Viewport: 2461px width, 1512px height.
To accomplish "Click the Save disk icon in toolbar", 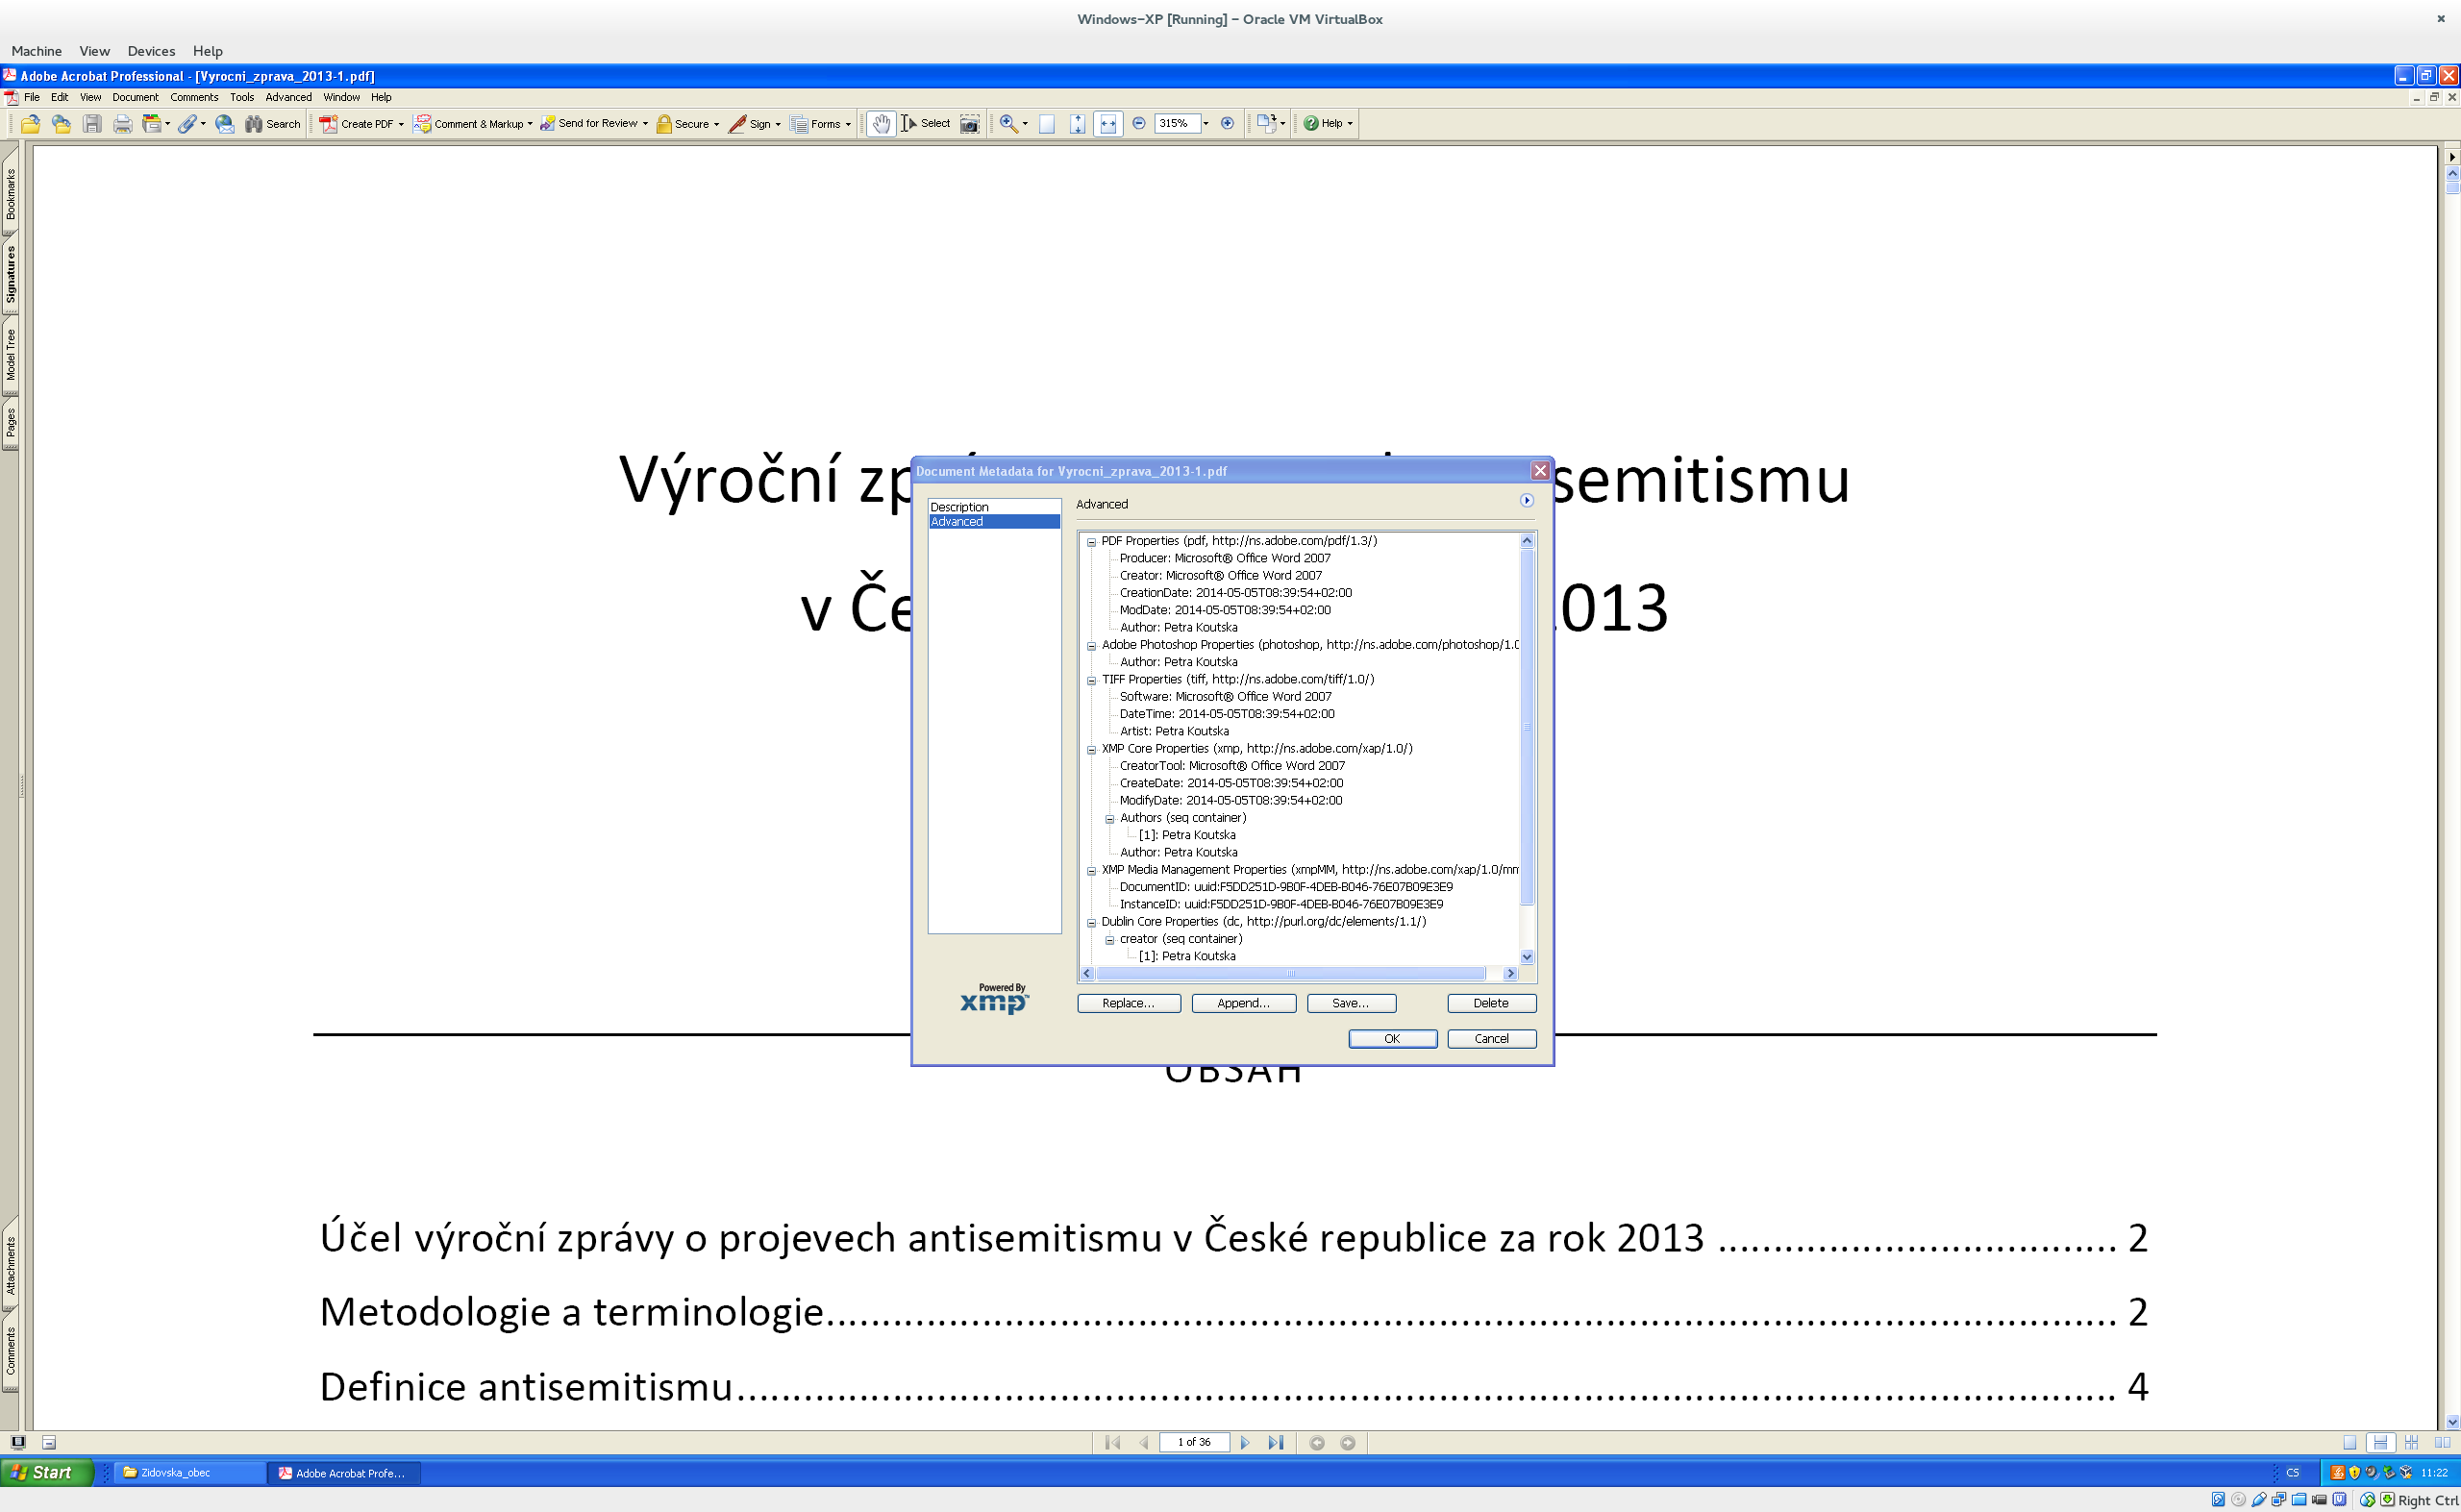I will coord(92,124).
